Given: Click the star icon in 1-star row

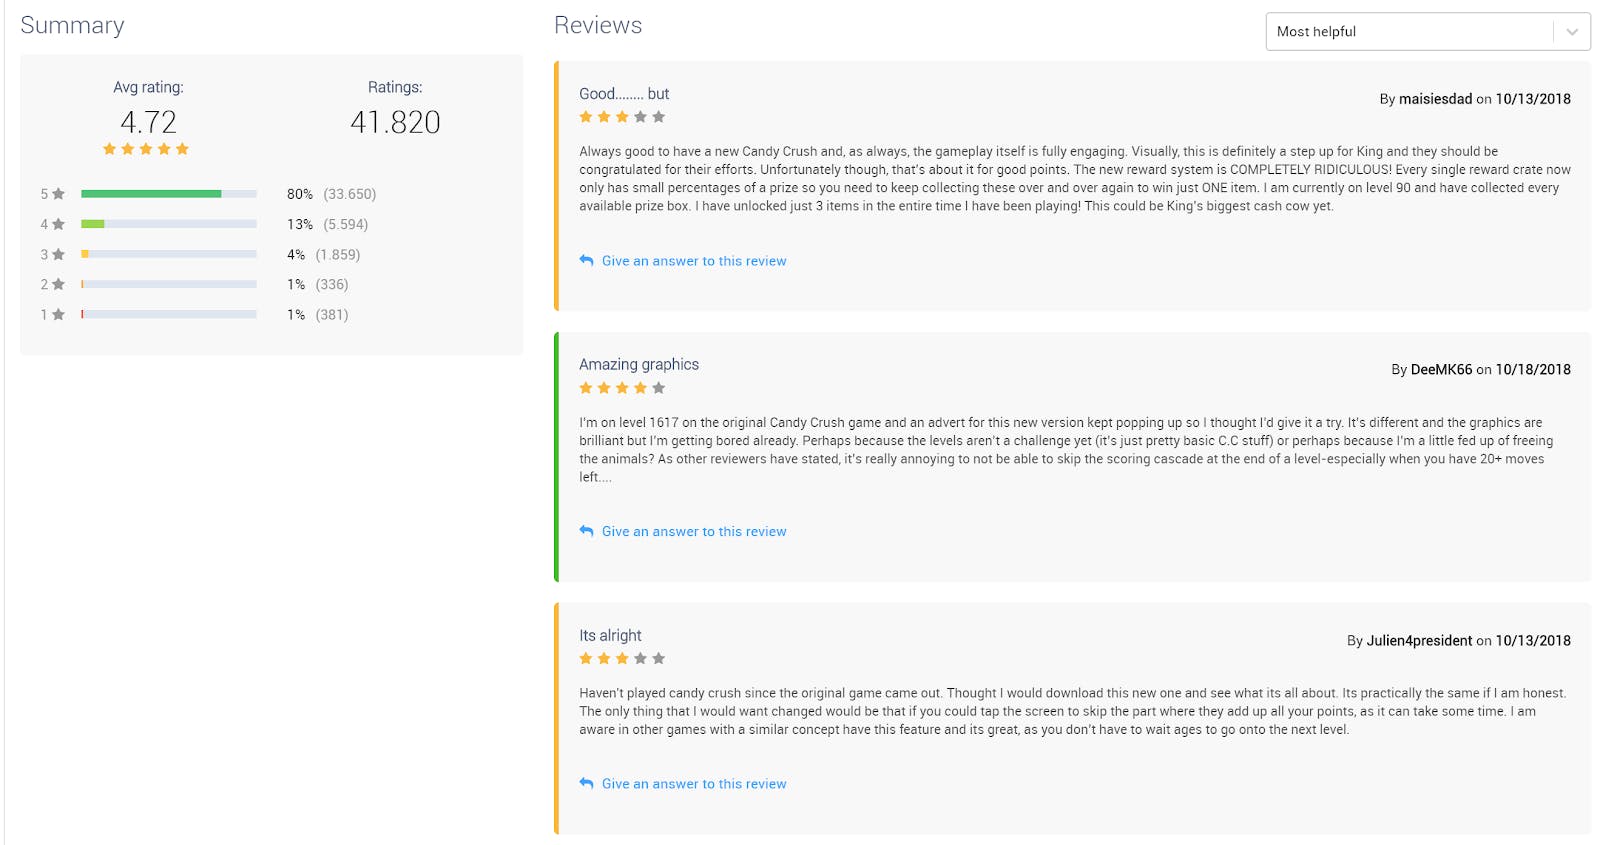Looking at the screenshot, I should point(59,315).
